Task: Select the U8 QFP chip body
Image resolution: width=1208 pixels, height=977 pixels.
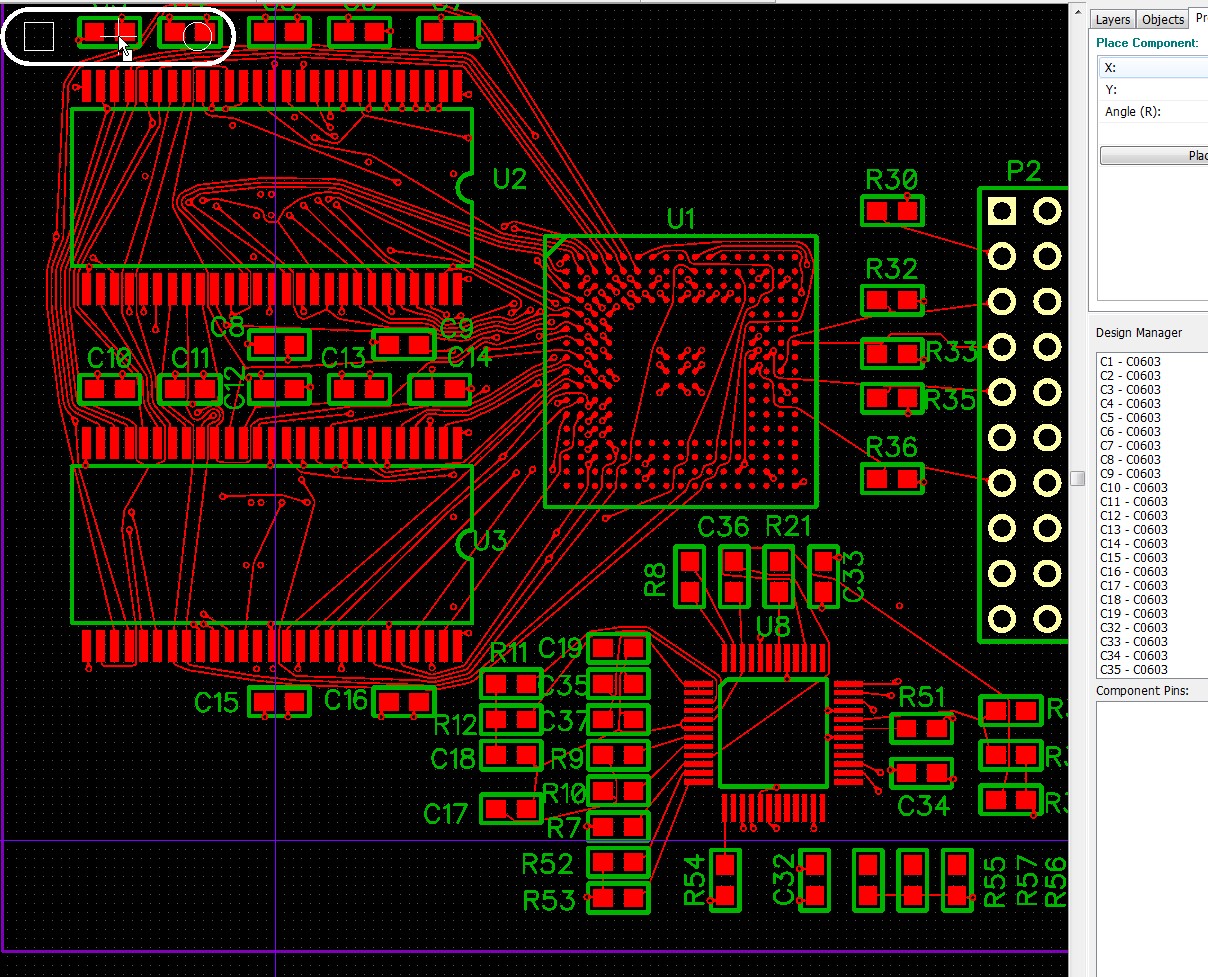Action: pos(774,733)
